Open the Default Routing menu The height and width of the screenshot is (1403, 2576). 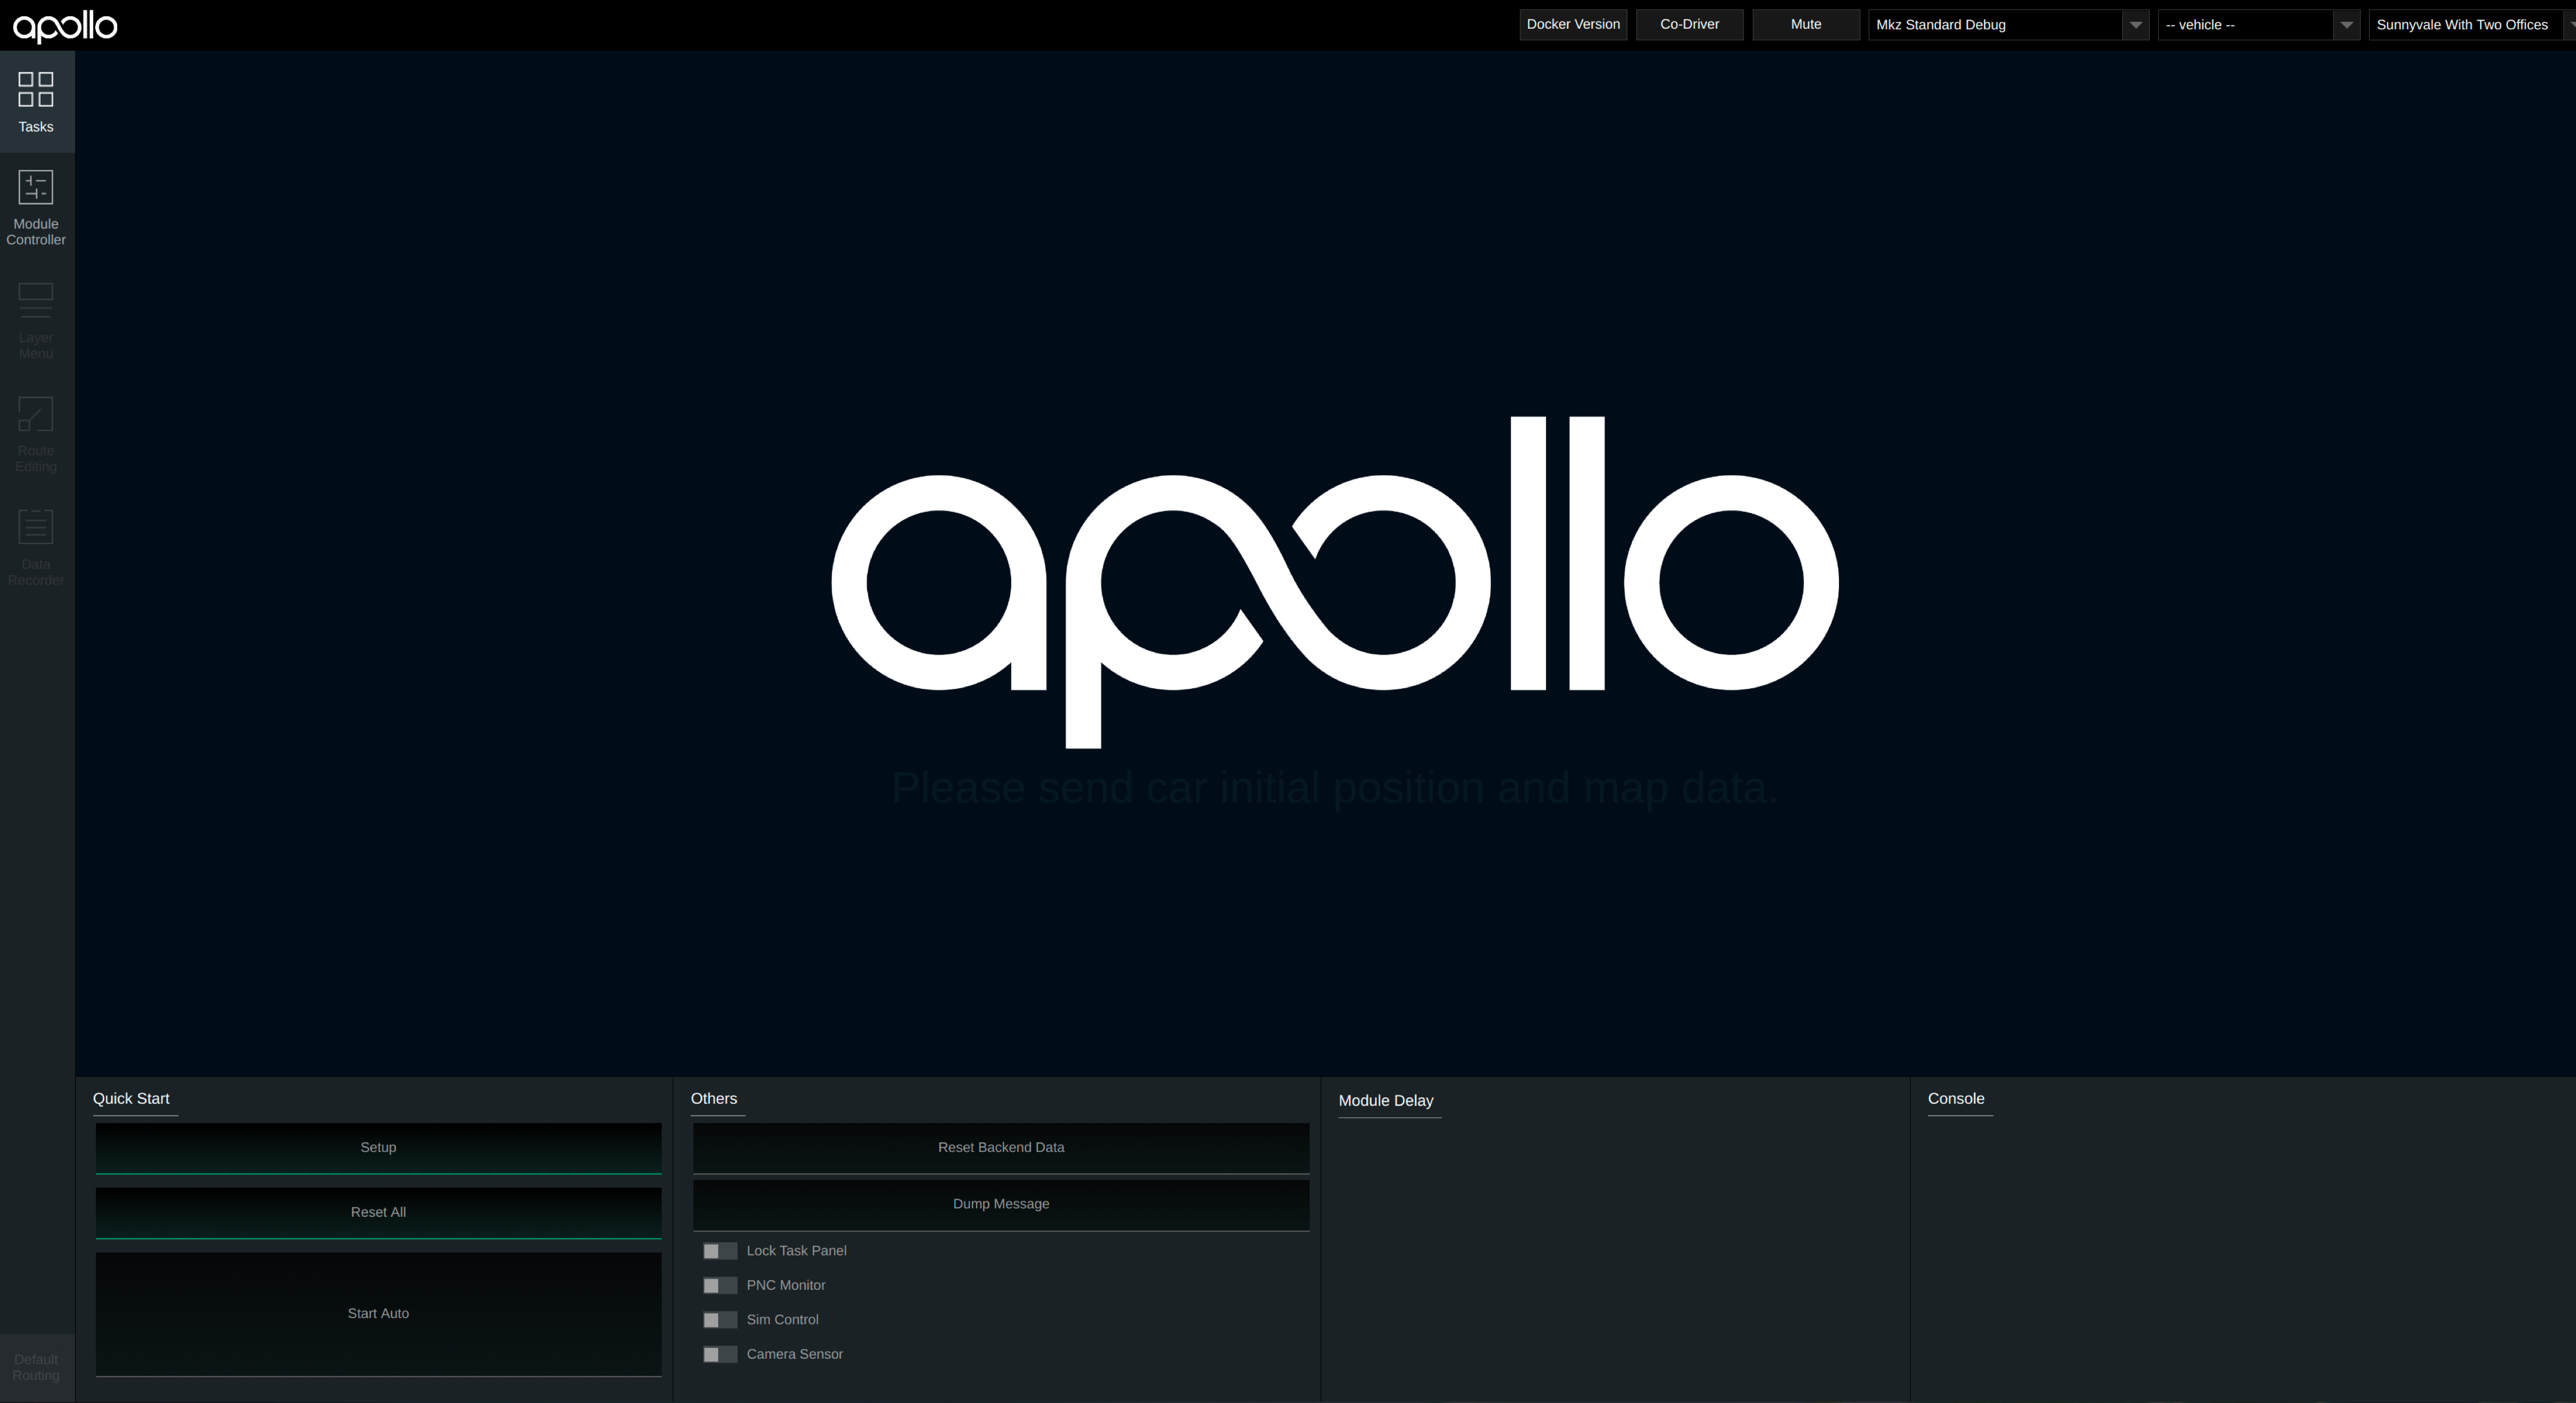pos(36,1367)
